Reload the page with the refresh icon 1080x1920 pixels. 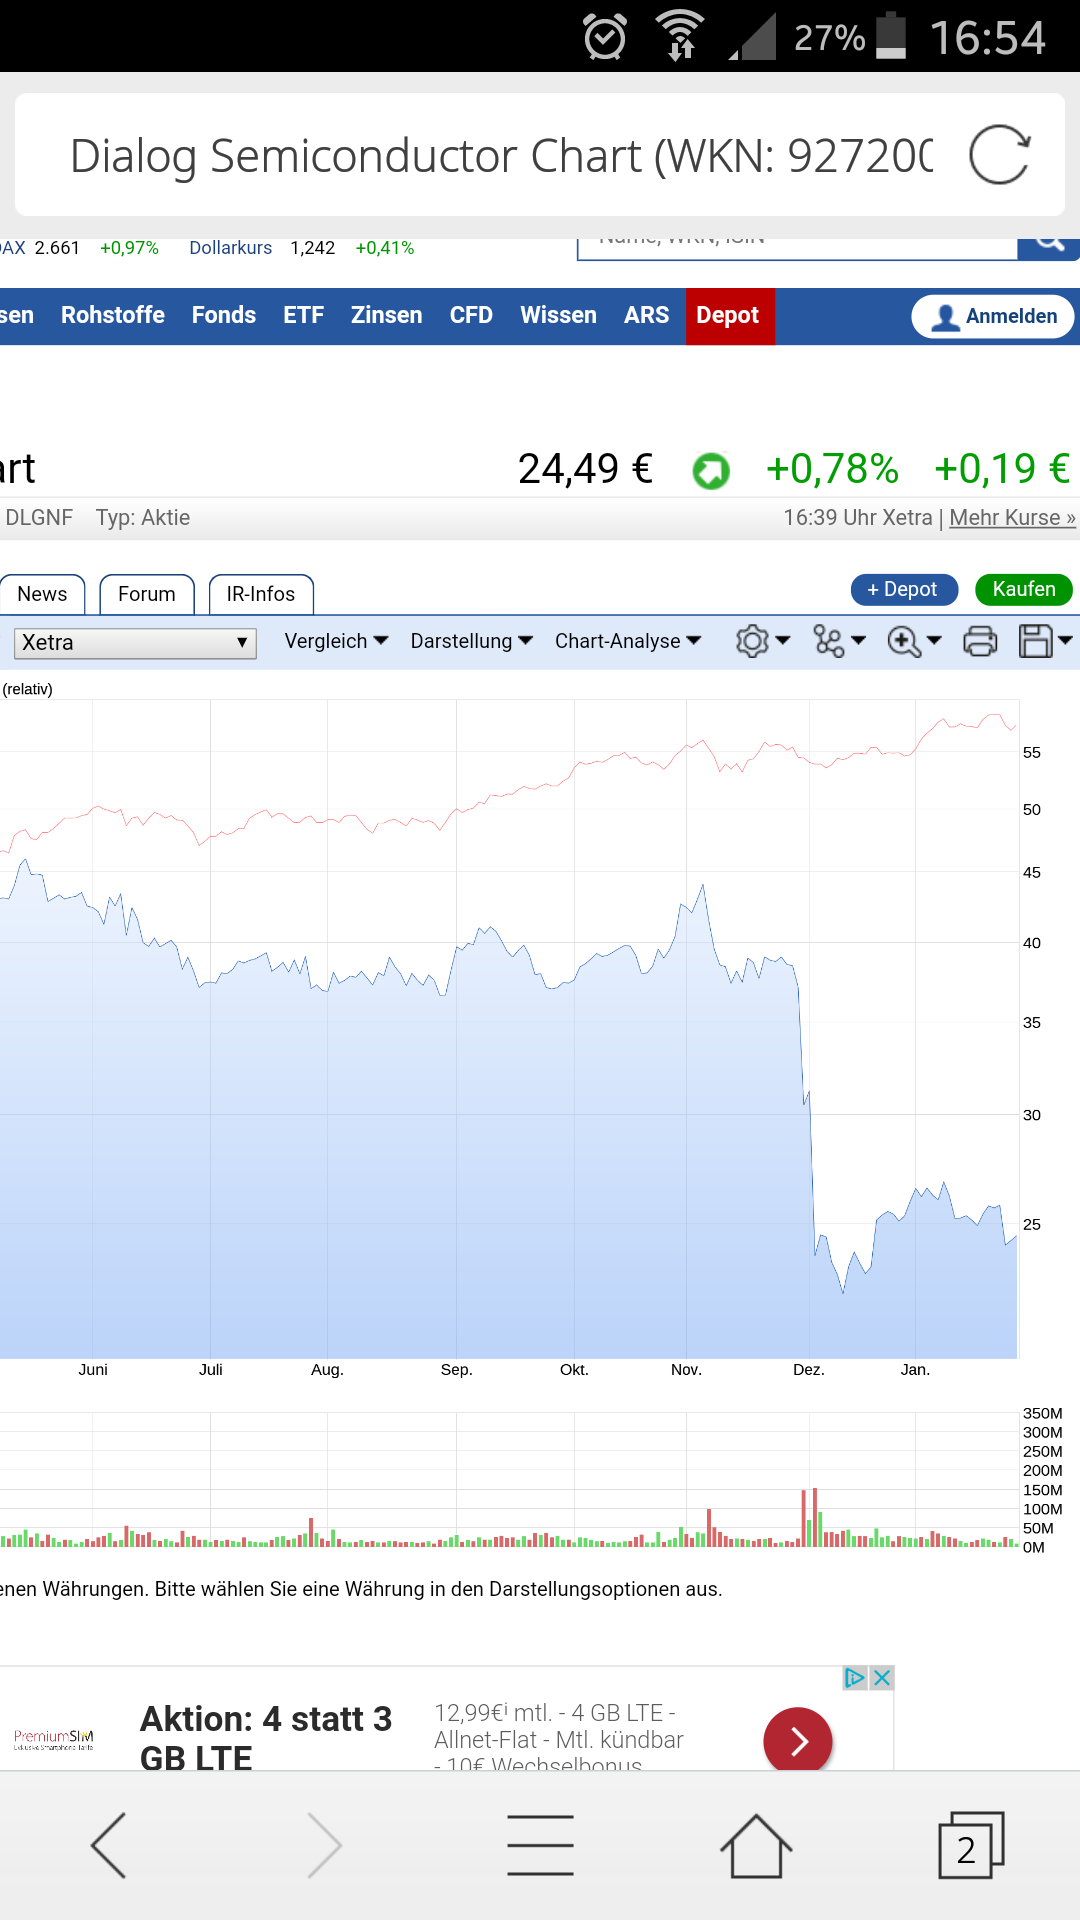(x=999, y=155)
